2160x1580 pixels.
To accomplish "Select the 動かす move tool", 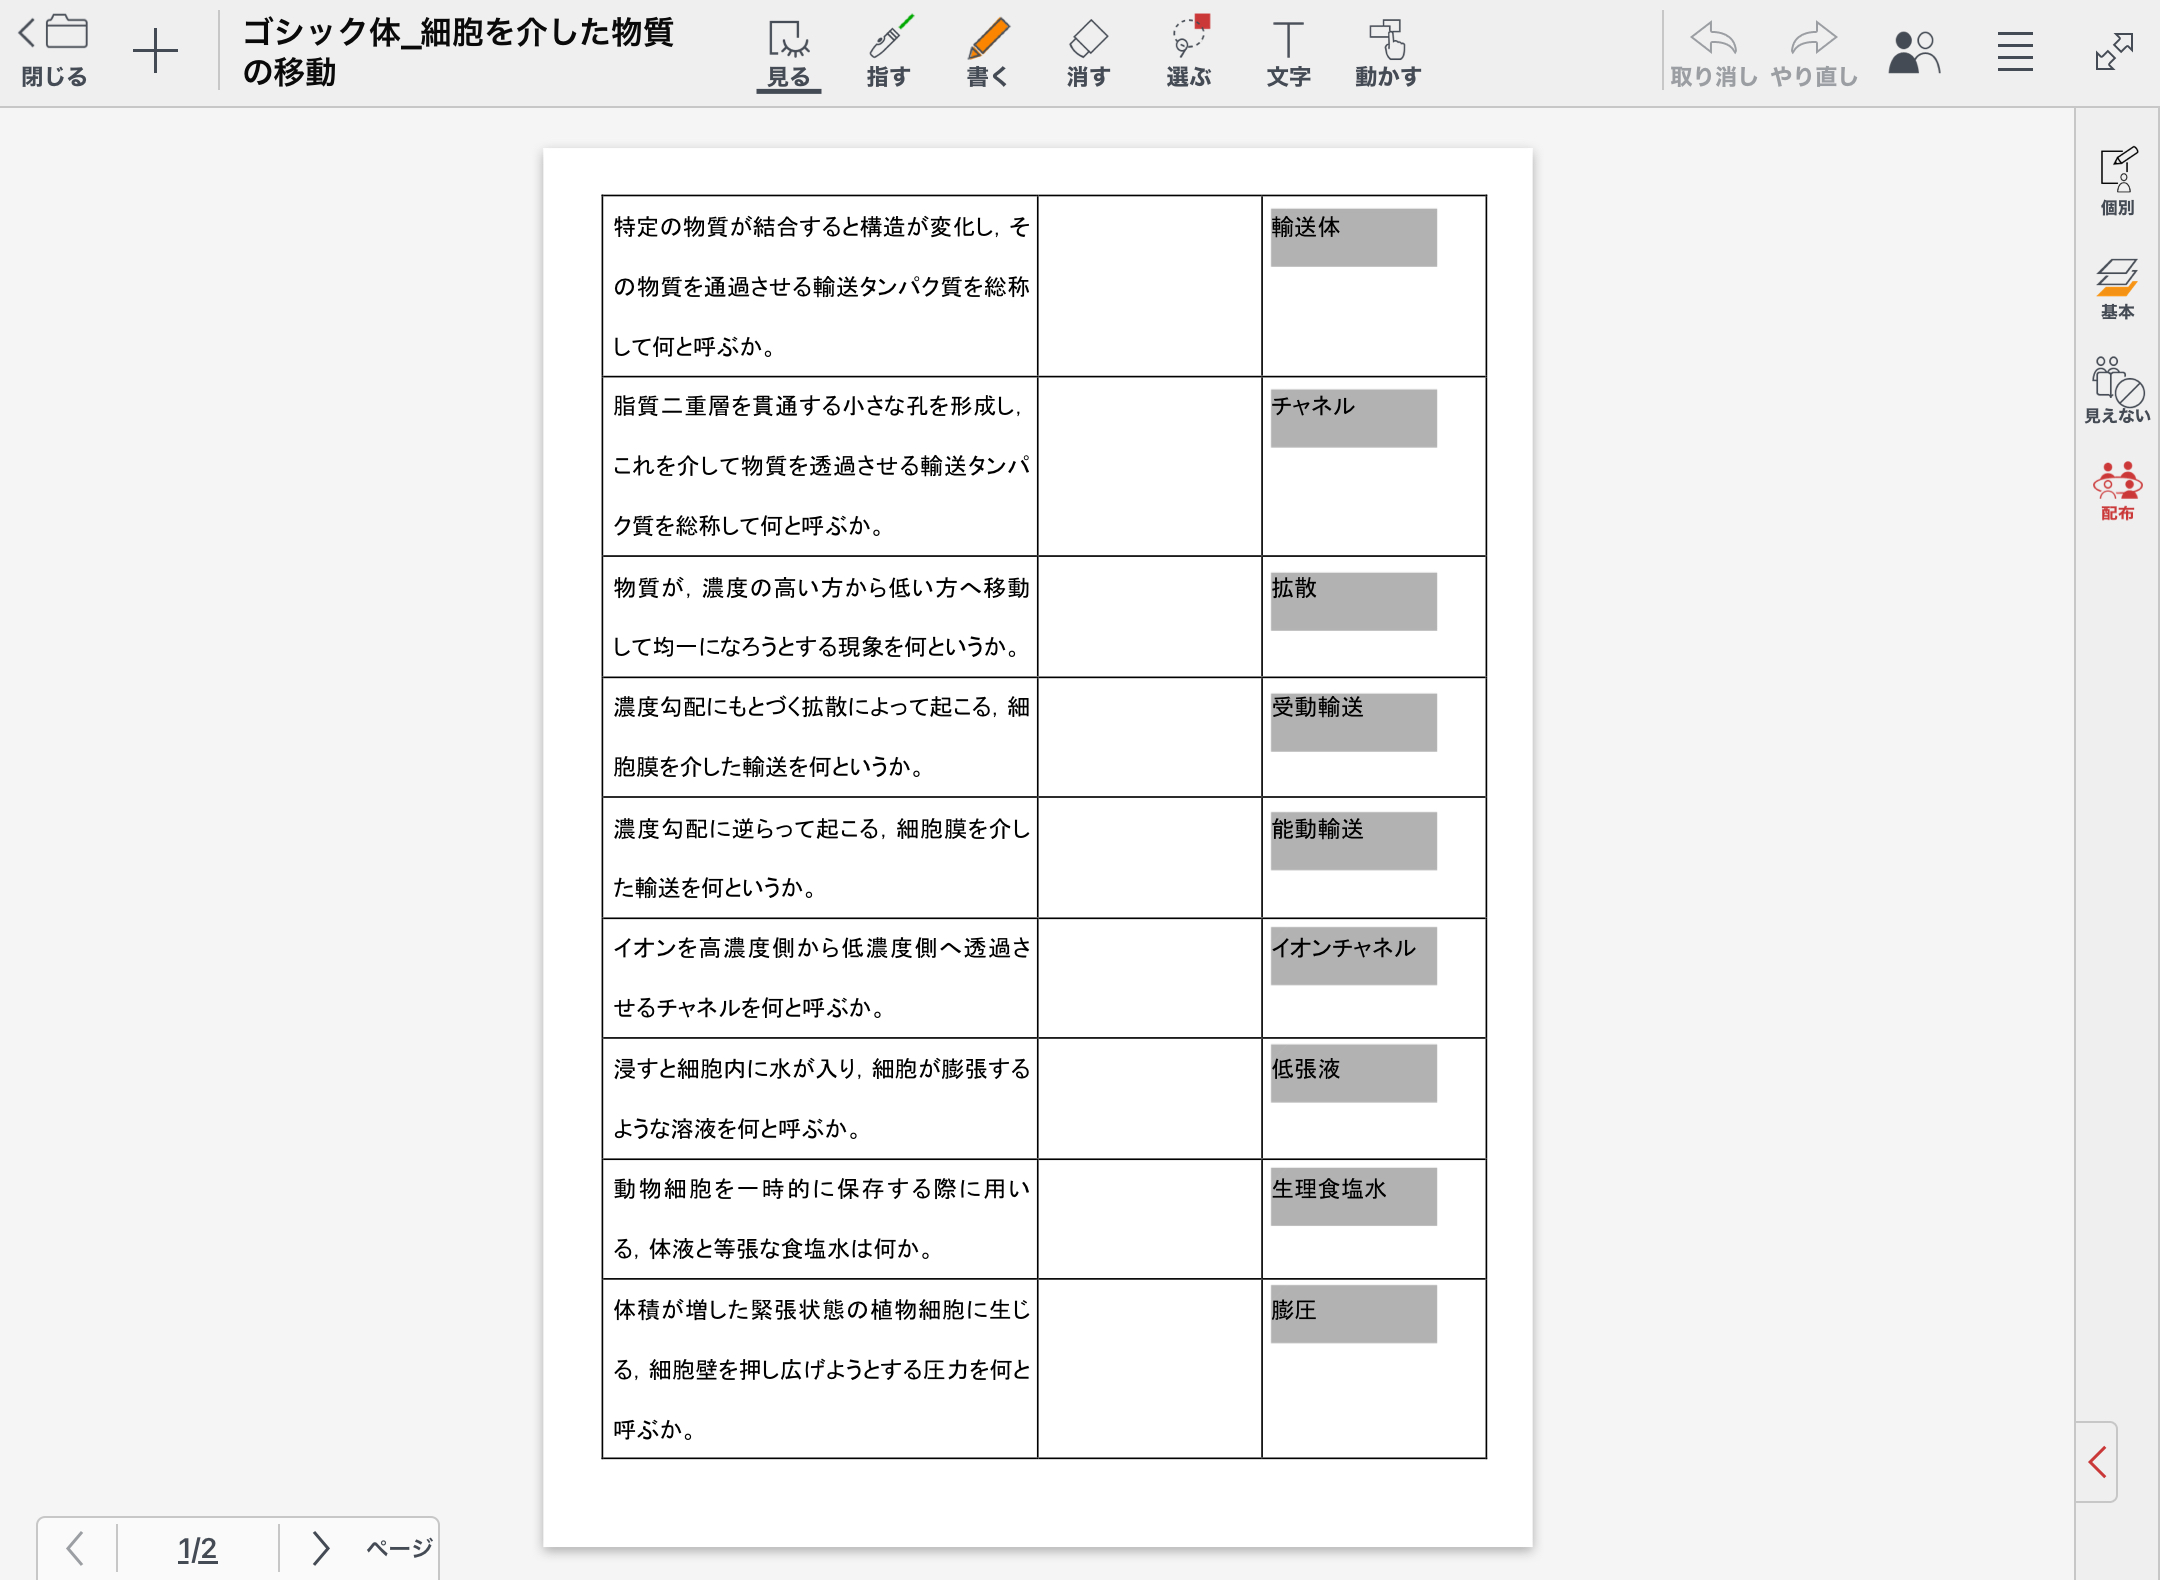I will (1388, 52).
